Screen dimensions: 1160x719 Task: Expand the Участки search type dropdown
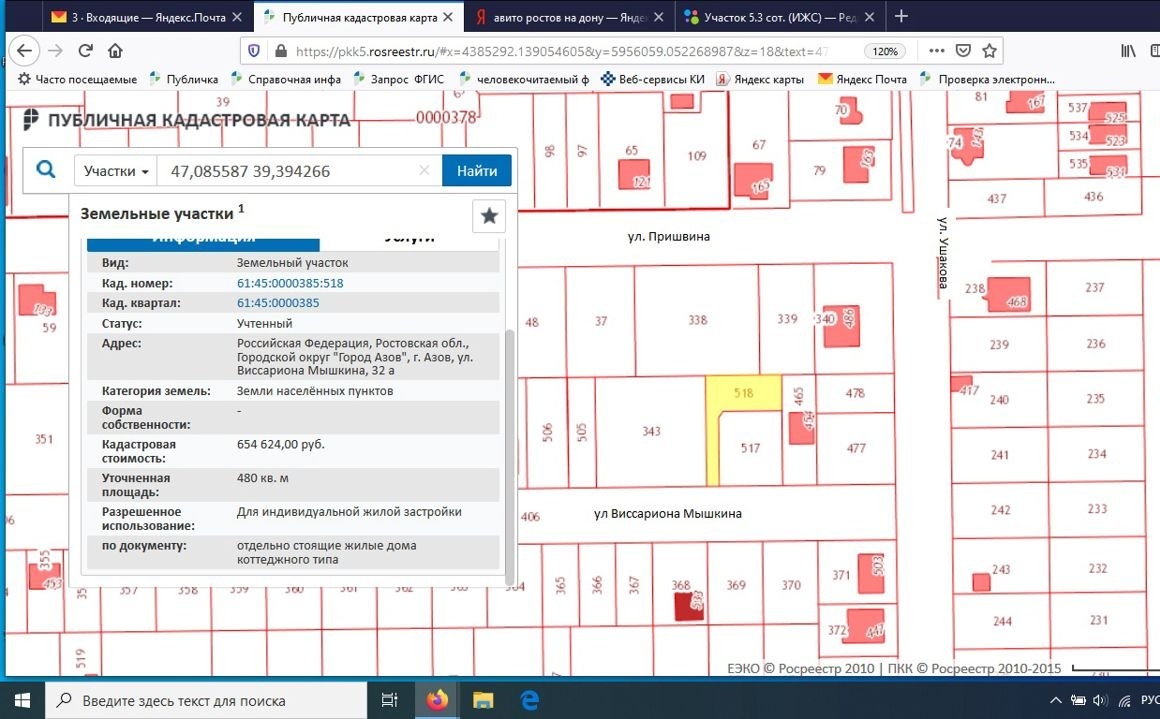[x=117, y=171]
